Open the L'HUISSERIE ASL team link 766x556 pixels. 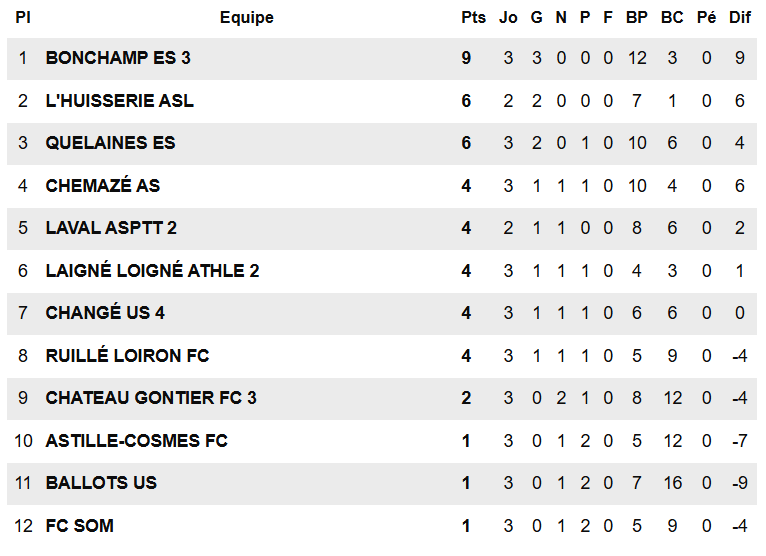tap(120, 101)
